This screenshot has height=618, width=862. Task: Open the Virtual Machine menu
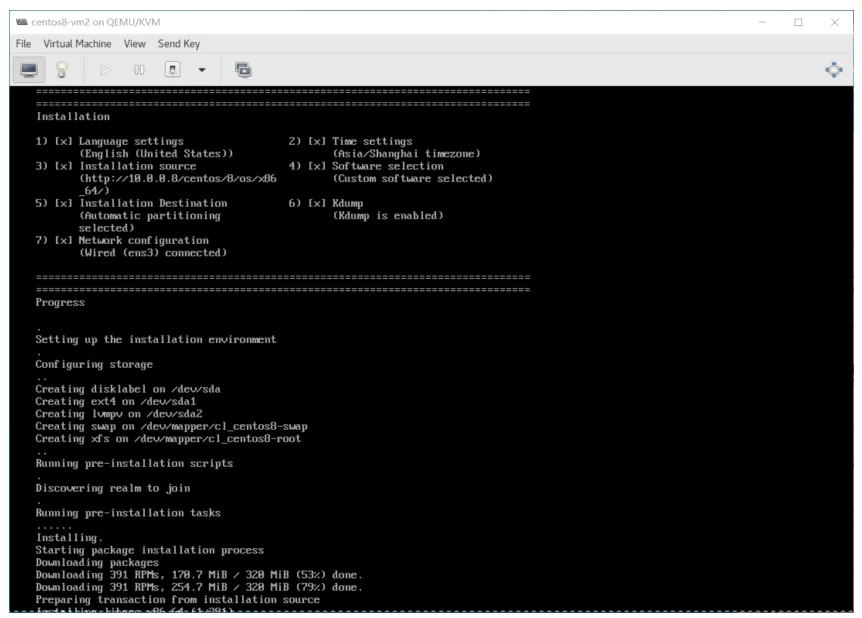point(78,43)
